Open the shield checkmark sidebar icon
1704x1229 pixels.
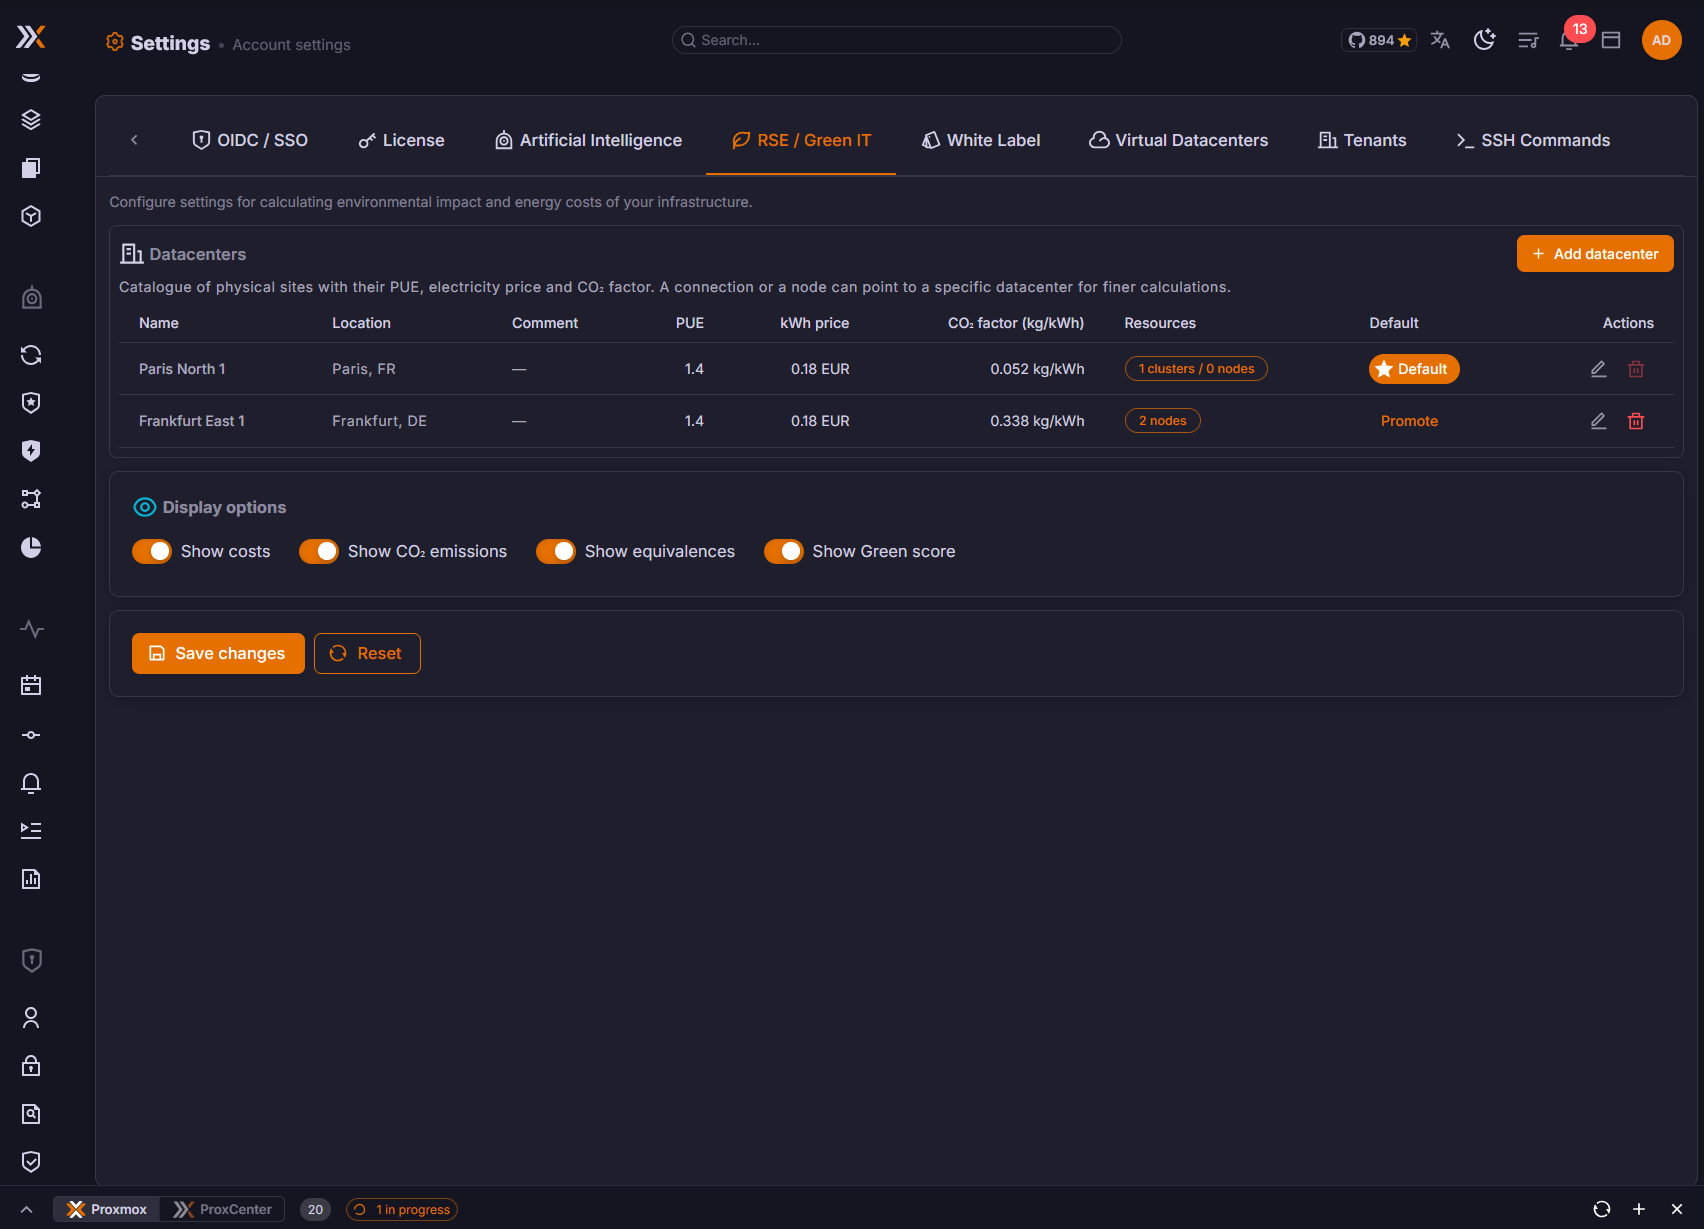(x=31, y=1162)
